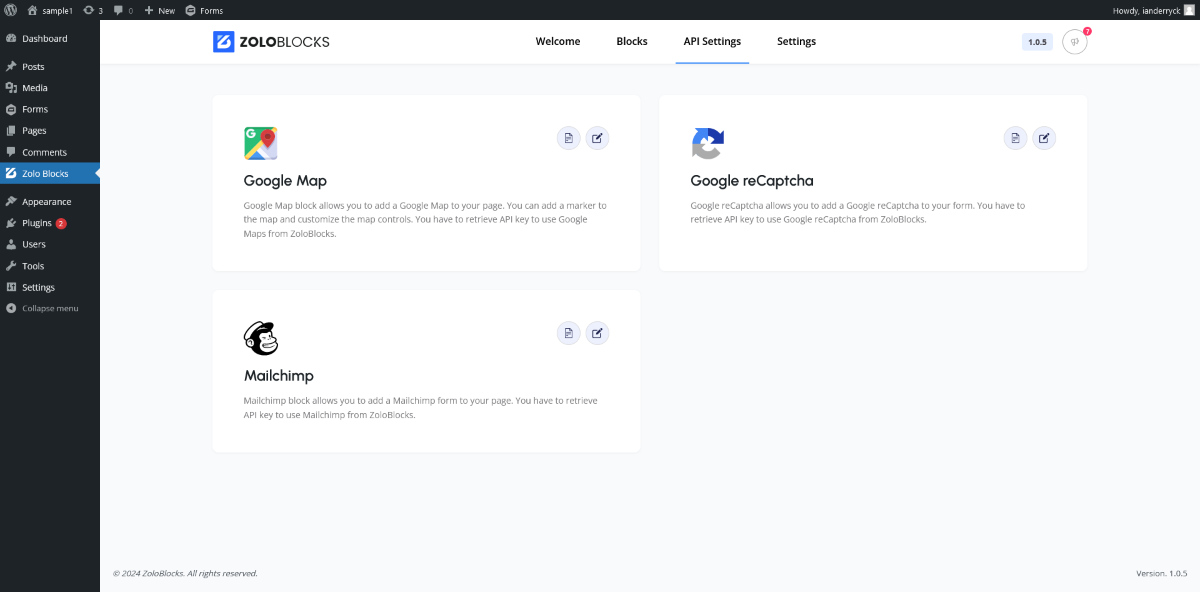Screen dimensions: 1200x592
Task: Click the user avatar in admin bar
Action: (x=1190, y=10)
